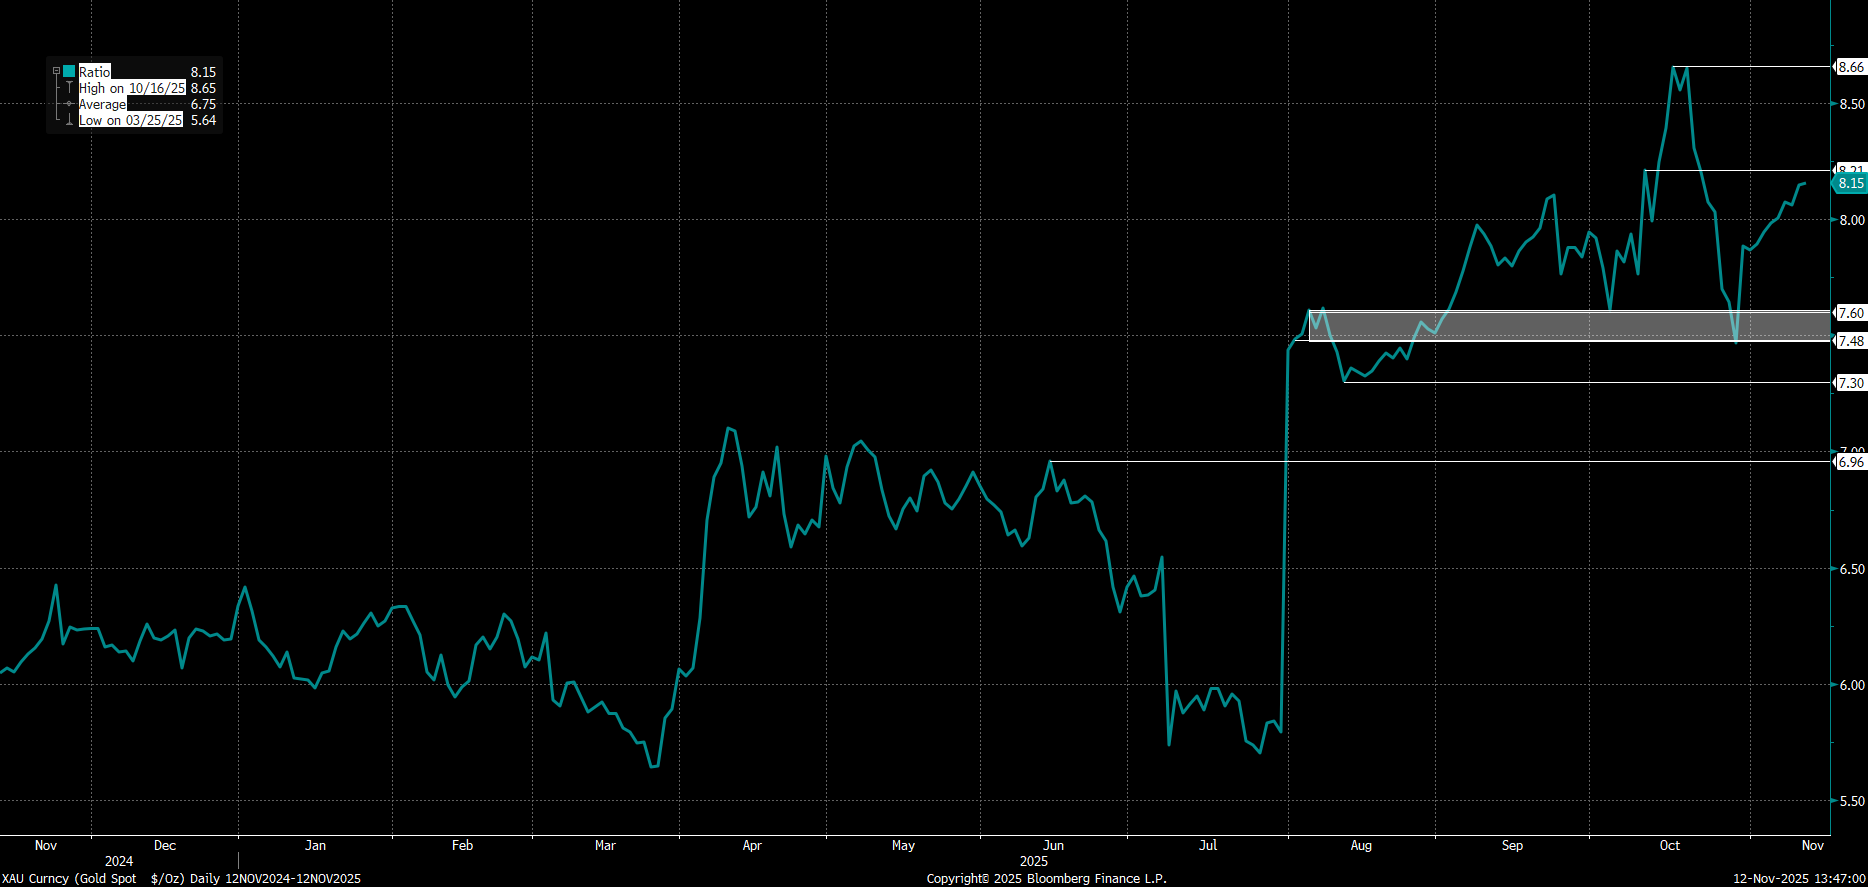Click the Daily date range text
Image resolution: width=1868 pixels, height=887 pixels.
(x=275, y=878)
